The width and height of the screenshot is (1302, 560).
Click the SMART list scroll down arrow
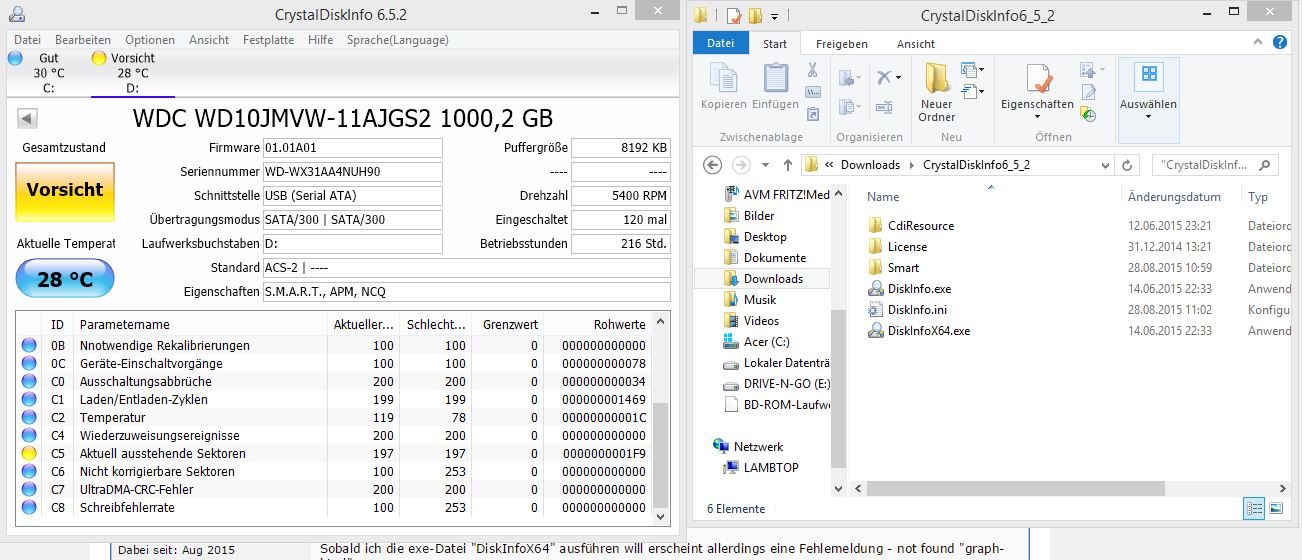(x=660, y=517)
